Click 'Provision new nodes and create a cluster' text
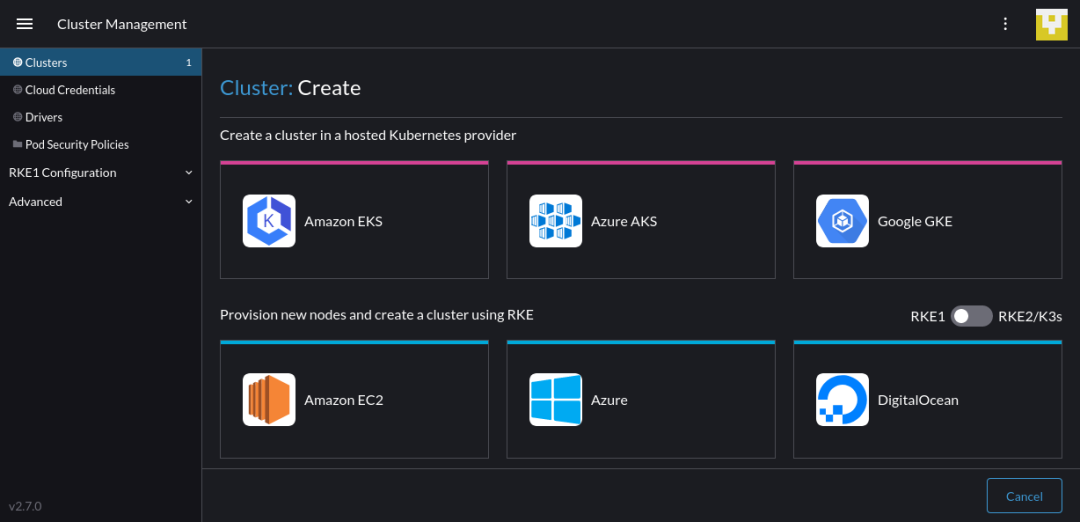1080x522 pixels. point(377,315)
